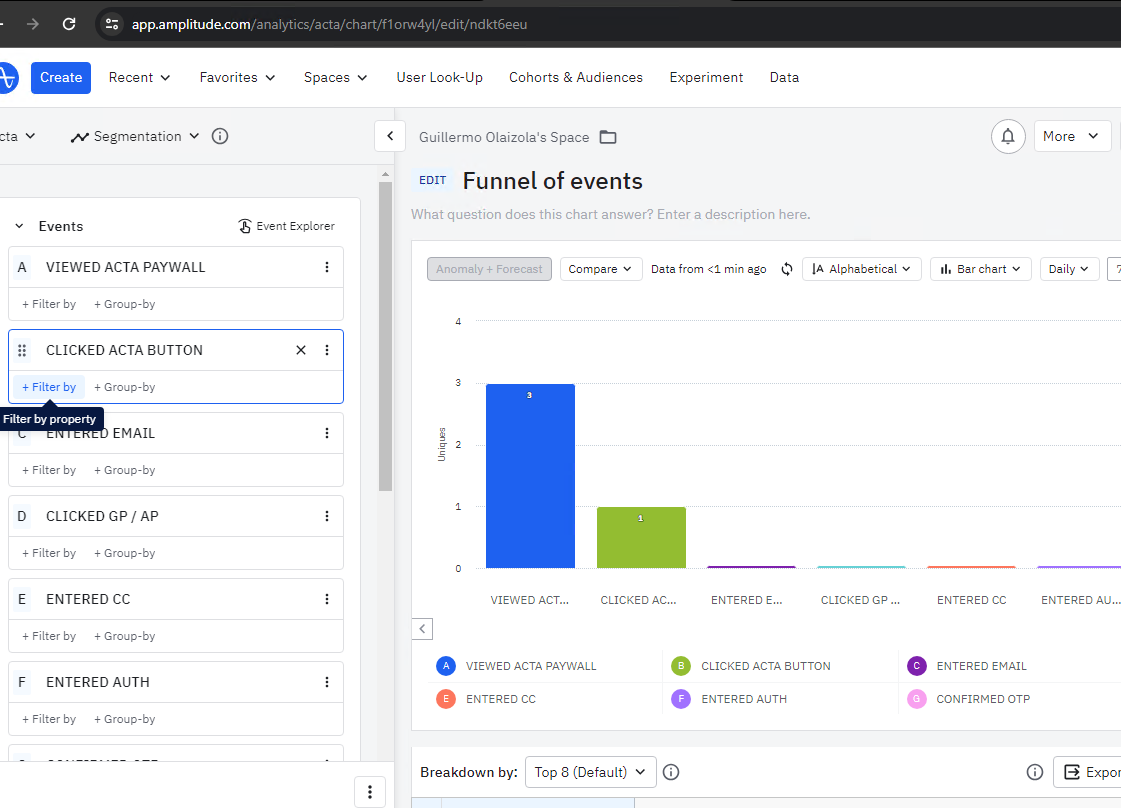
Task: Click the refresh data icon
Action: click(786, 269)
